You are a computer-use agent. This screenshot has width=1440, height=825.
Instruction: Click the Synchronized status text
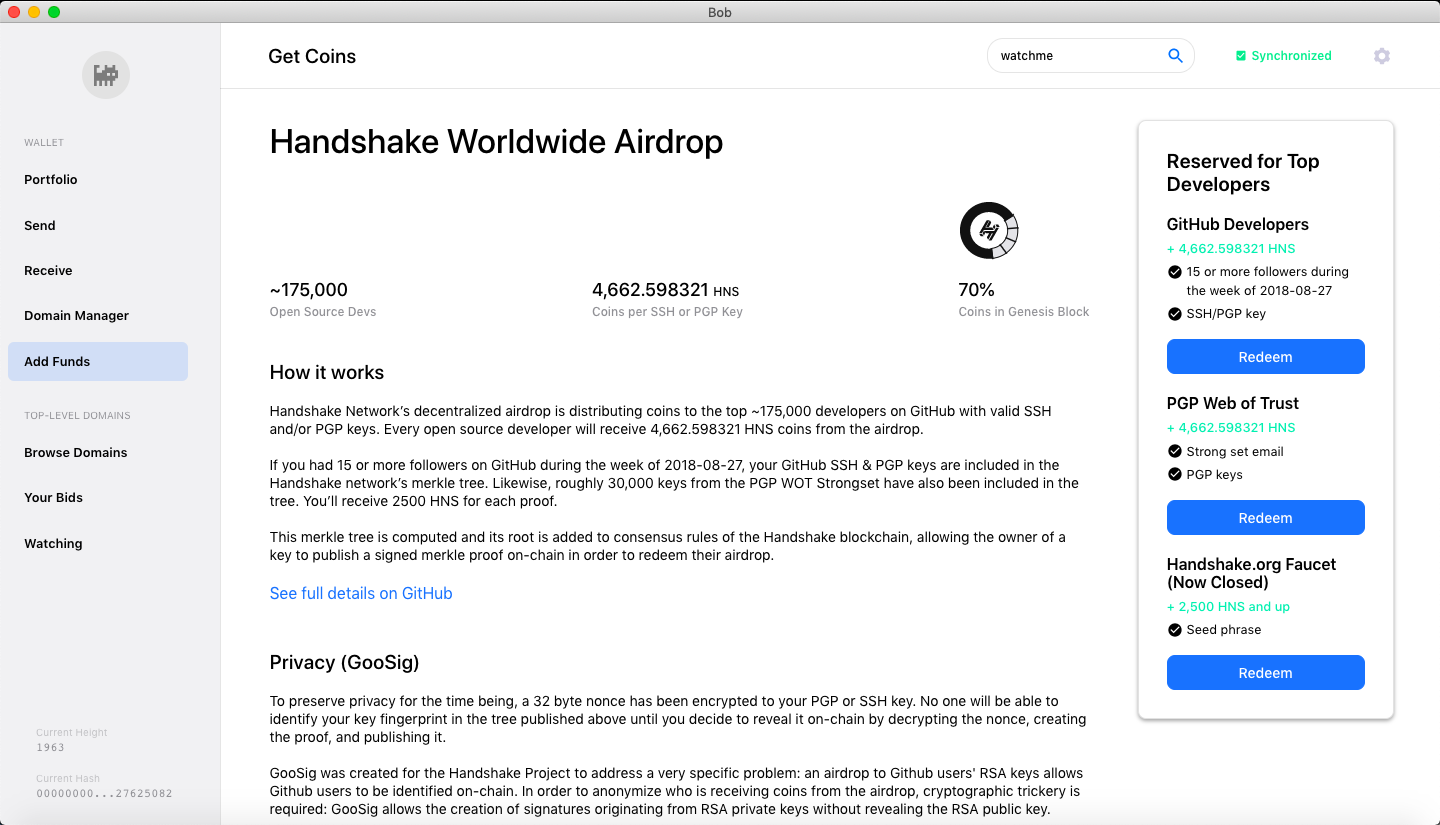tap(1291, 56)
